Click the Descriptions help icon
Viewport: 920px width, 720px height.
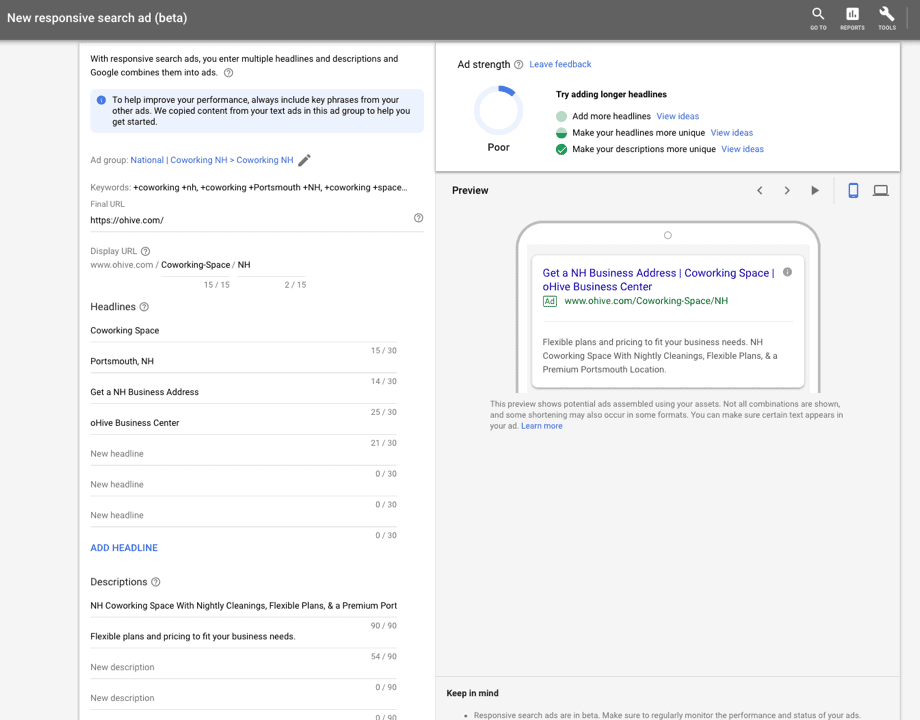tap(155, 582)
